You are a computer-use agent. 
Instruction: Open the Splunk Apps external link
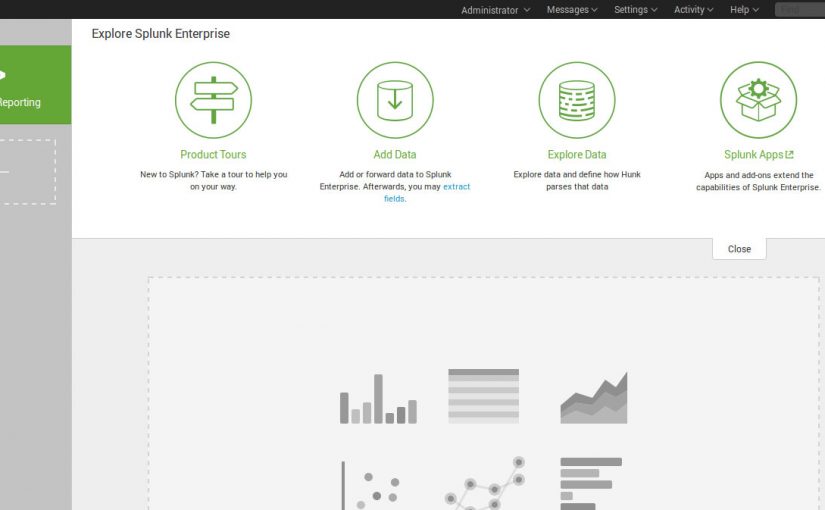coord(758,154)
